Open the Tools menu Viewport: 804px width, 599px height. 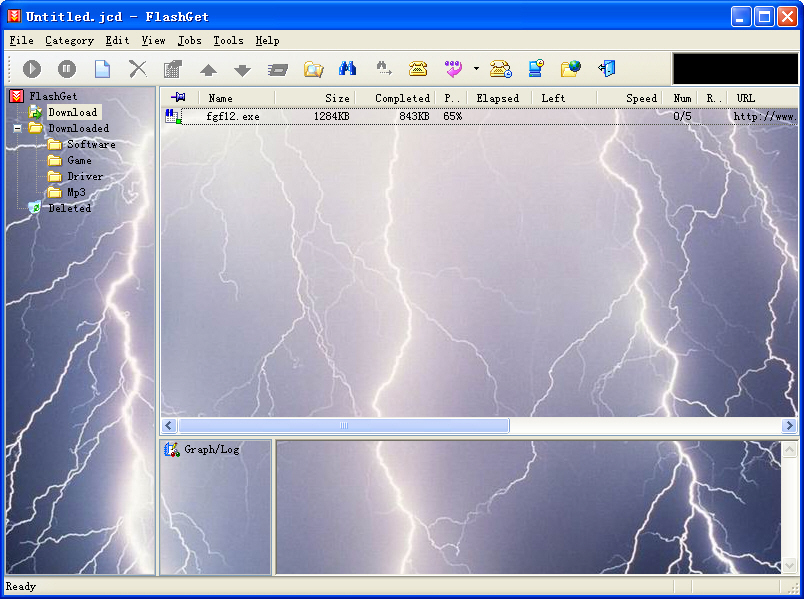228,41
